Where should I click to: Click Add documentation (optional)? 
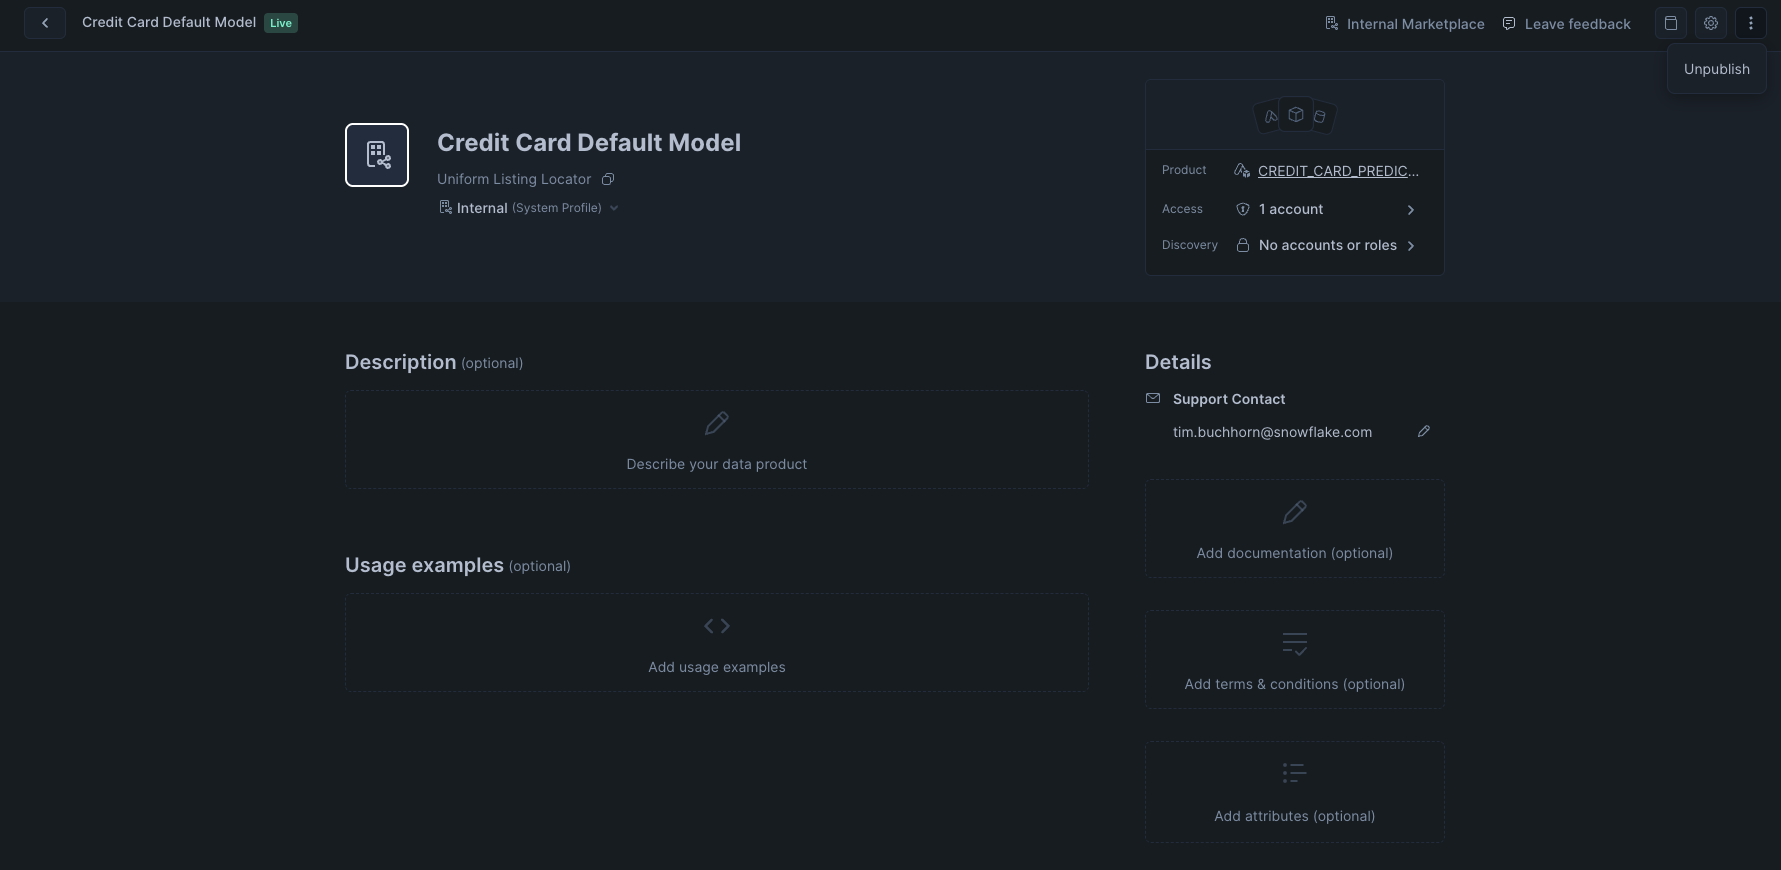tap(1294, 529)
